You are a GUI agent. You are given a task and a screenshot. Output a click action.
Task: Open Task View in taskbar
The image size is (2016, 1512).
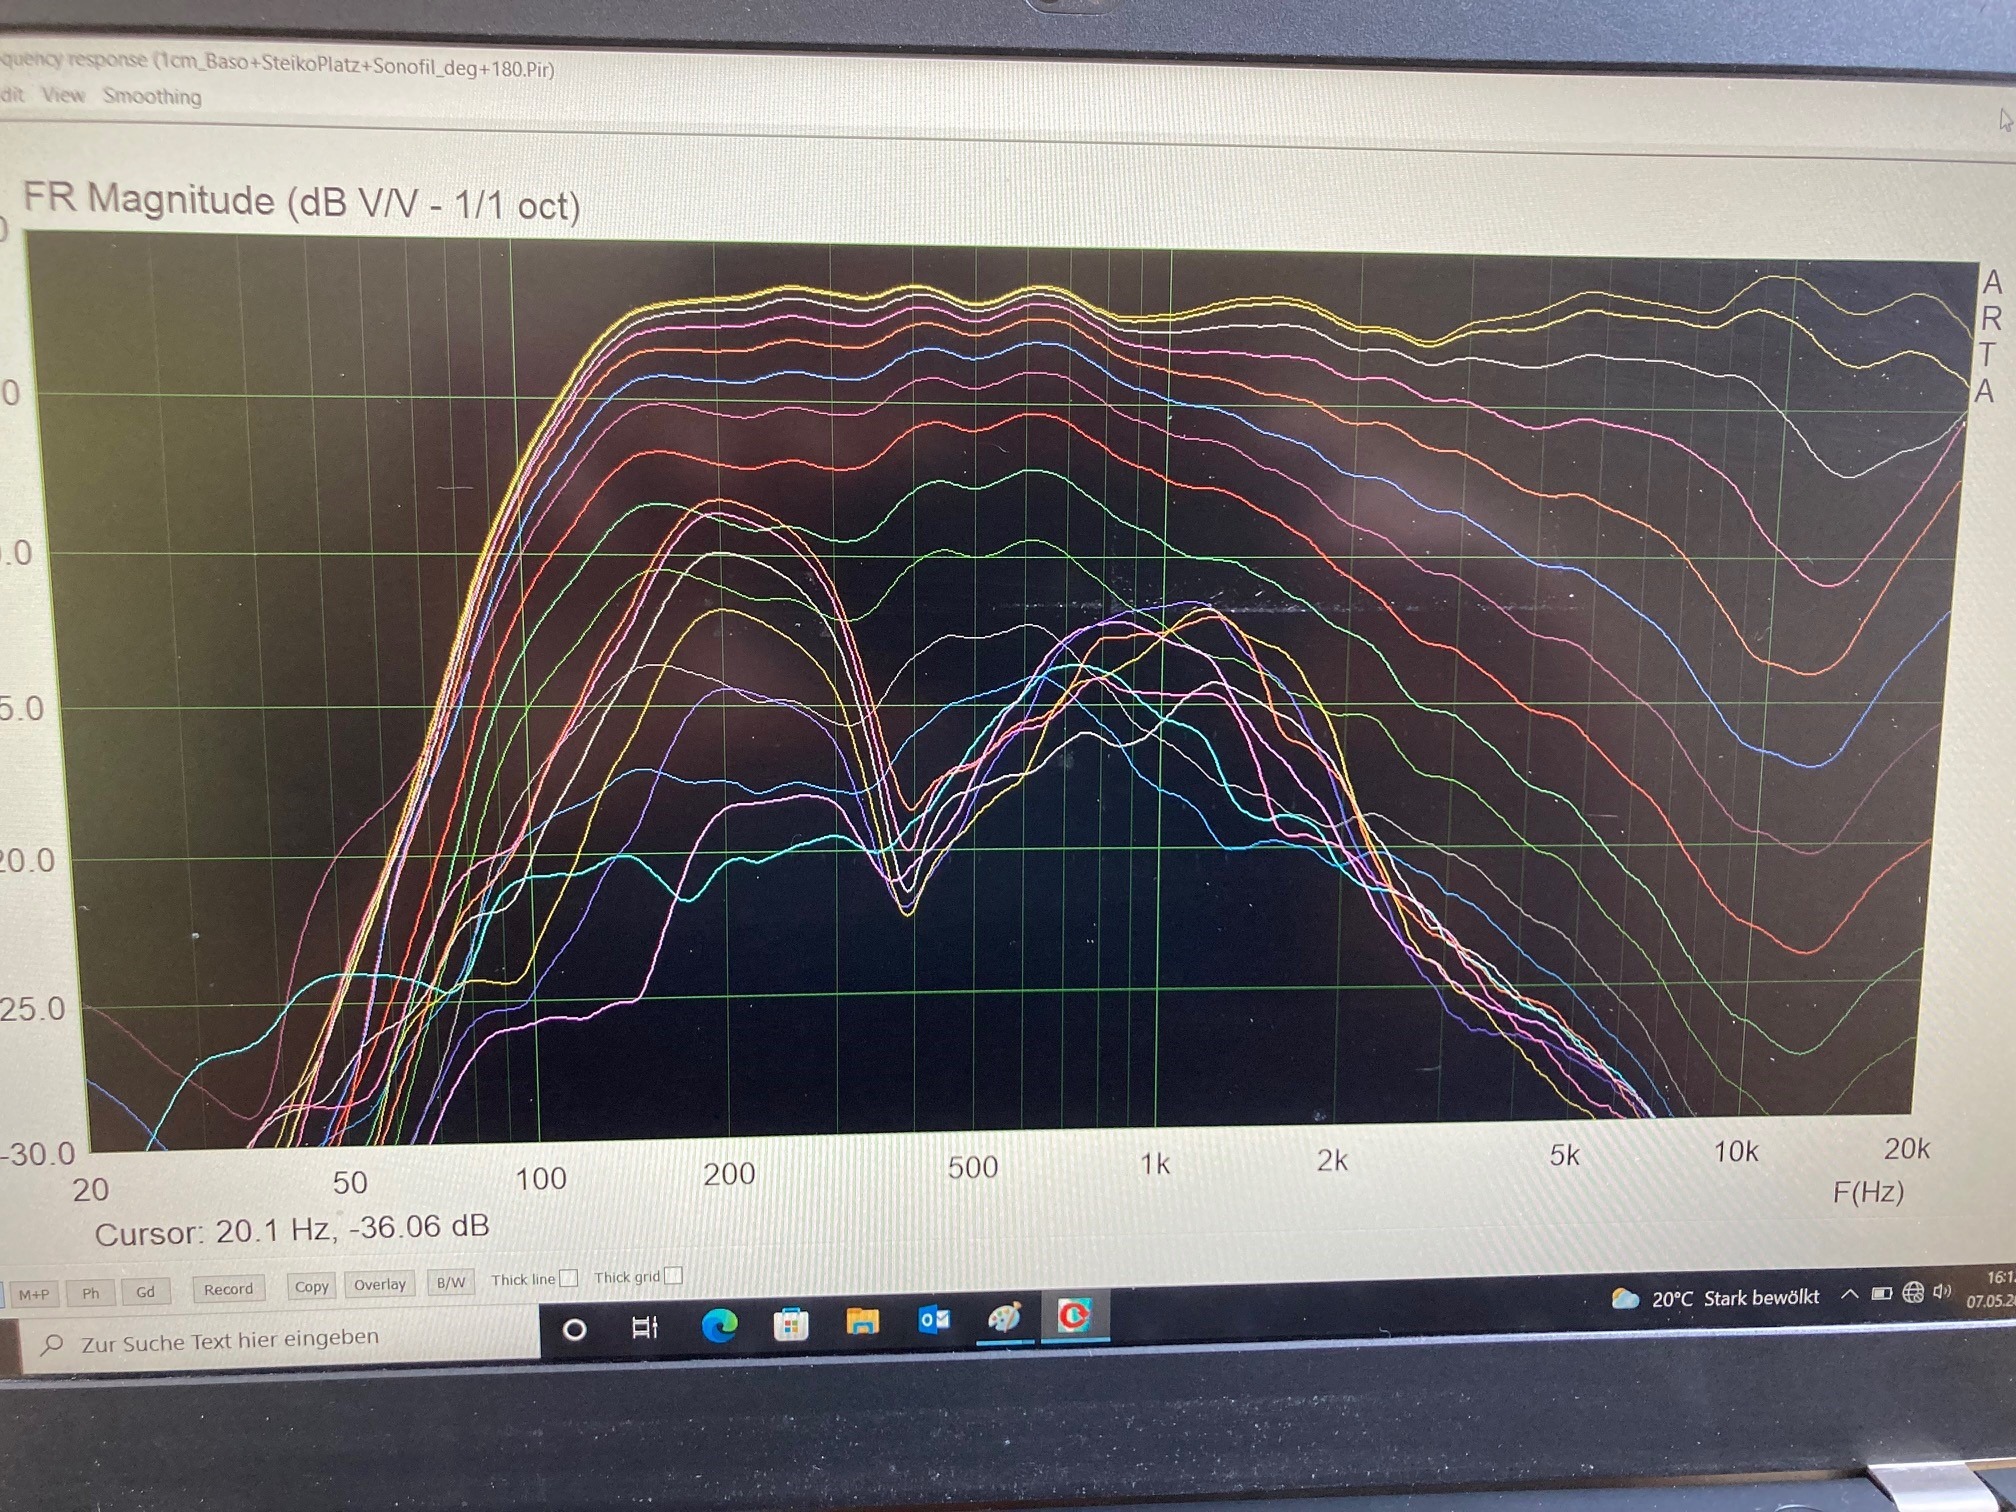point(645,1327)
